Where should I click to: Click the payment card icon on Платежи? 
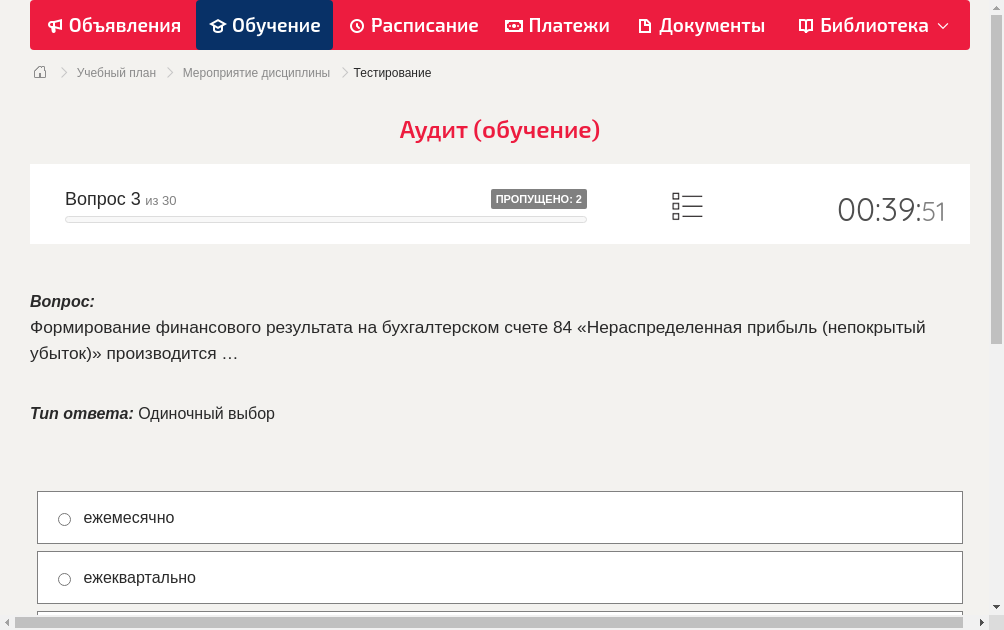coord(513,25)
